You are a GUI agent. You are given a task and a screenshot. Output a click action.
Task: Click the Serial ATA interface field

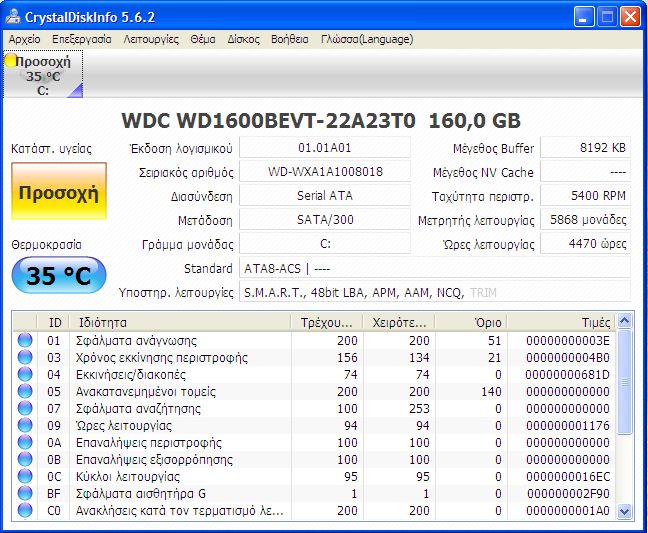(x=325, y=196)
